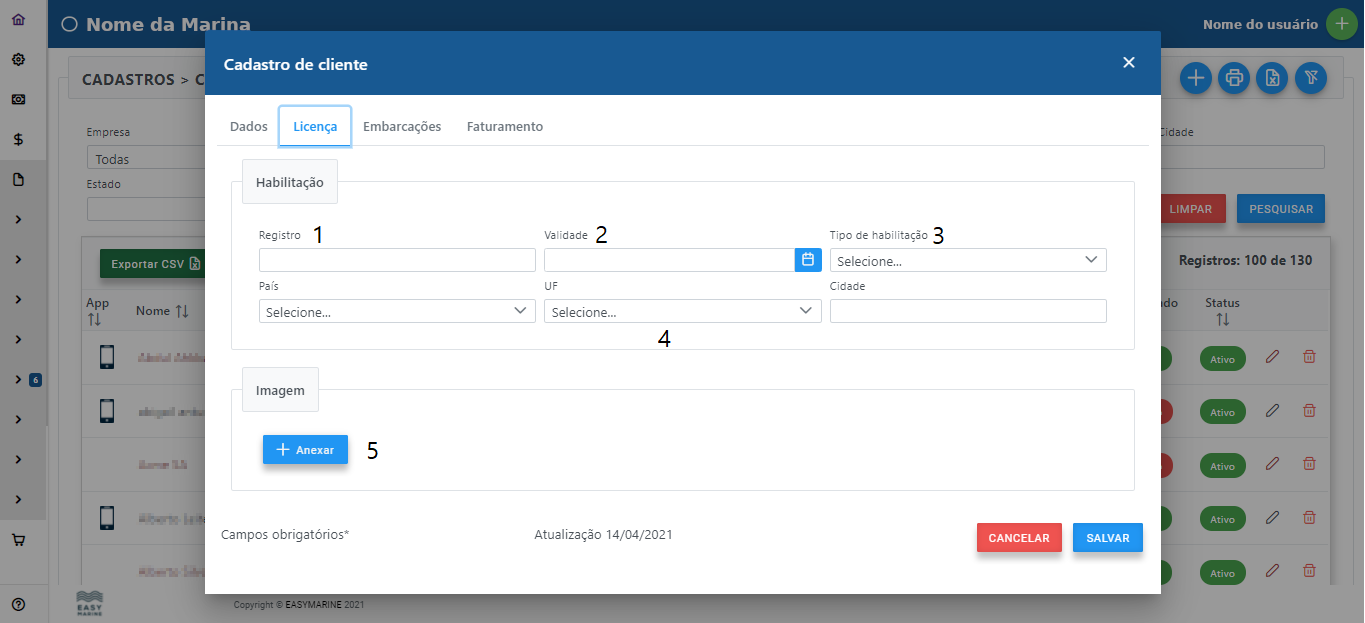Viewport: 1365px width, 623px height.
Task: Open the País dropdown
Action: coord(397,312)
